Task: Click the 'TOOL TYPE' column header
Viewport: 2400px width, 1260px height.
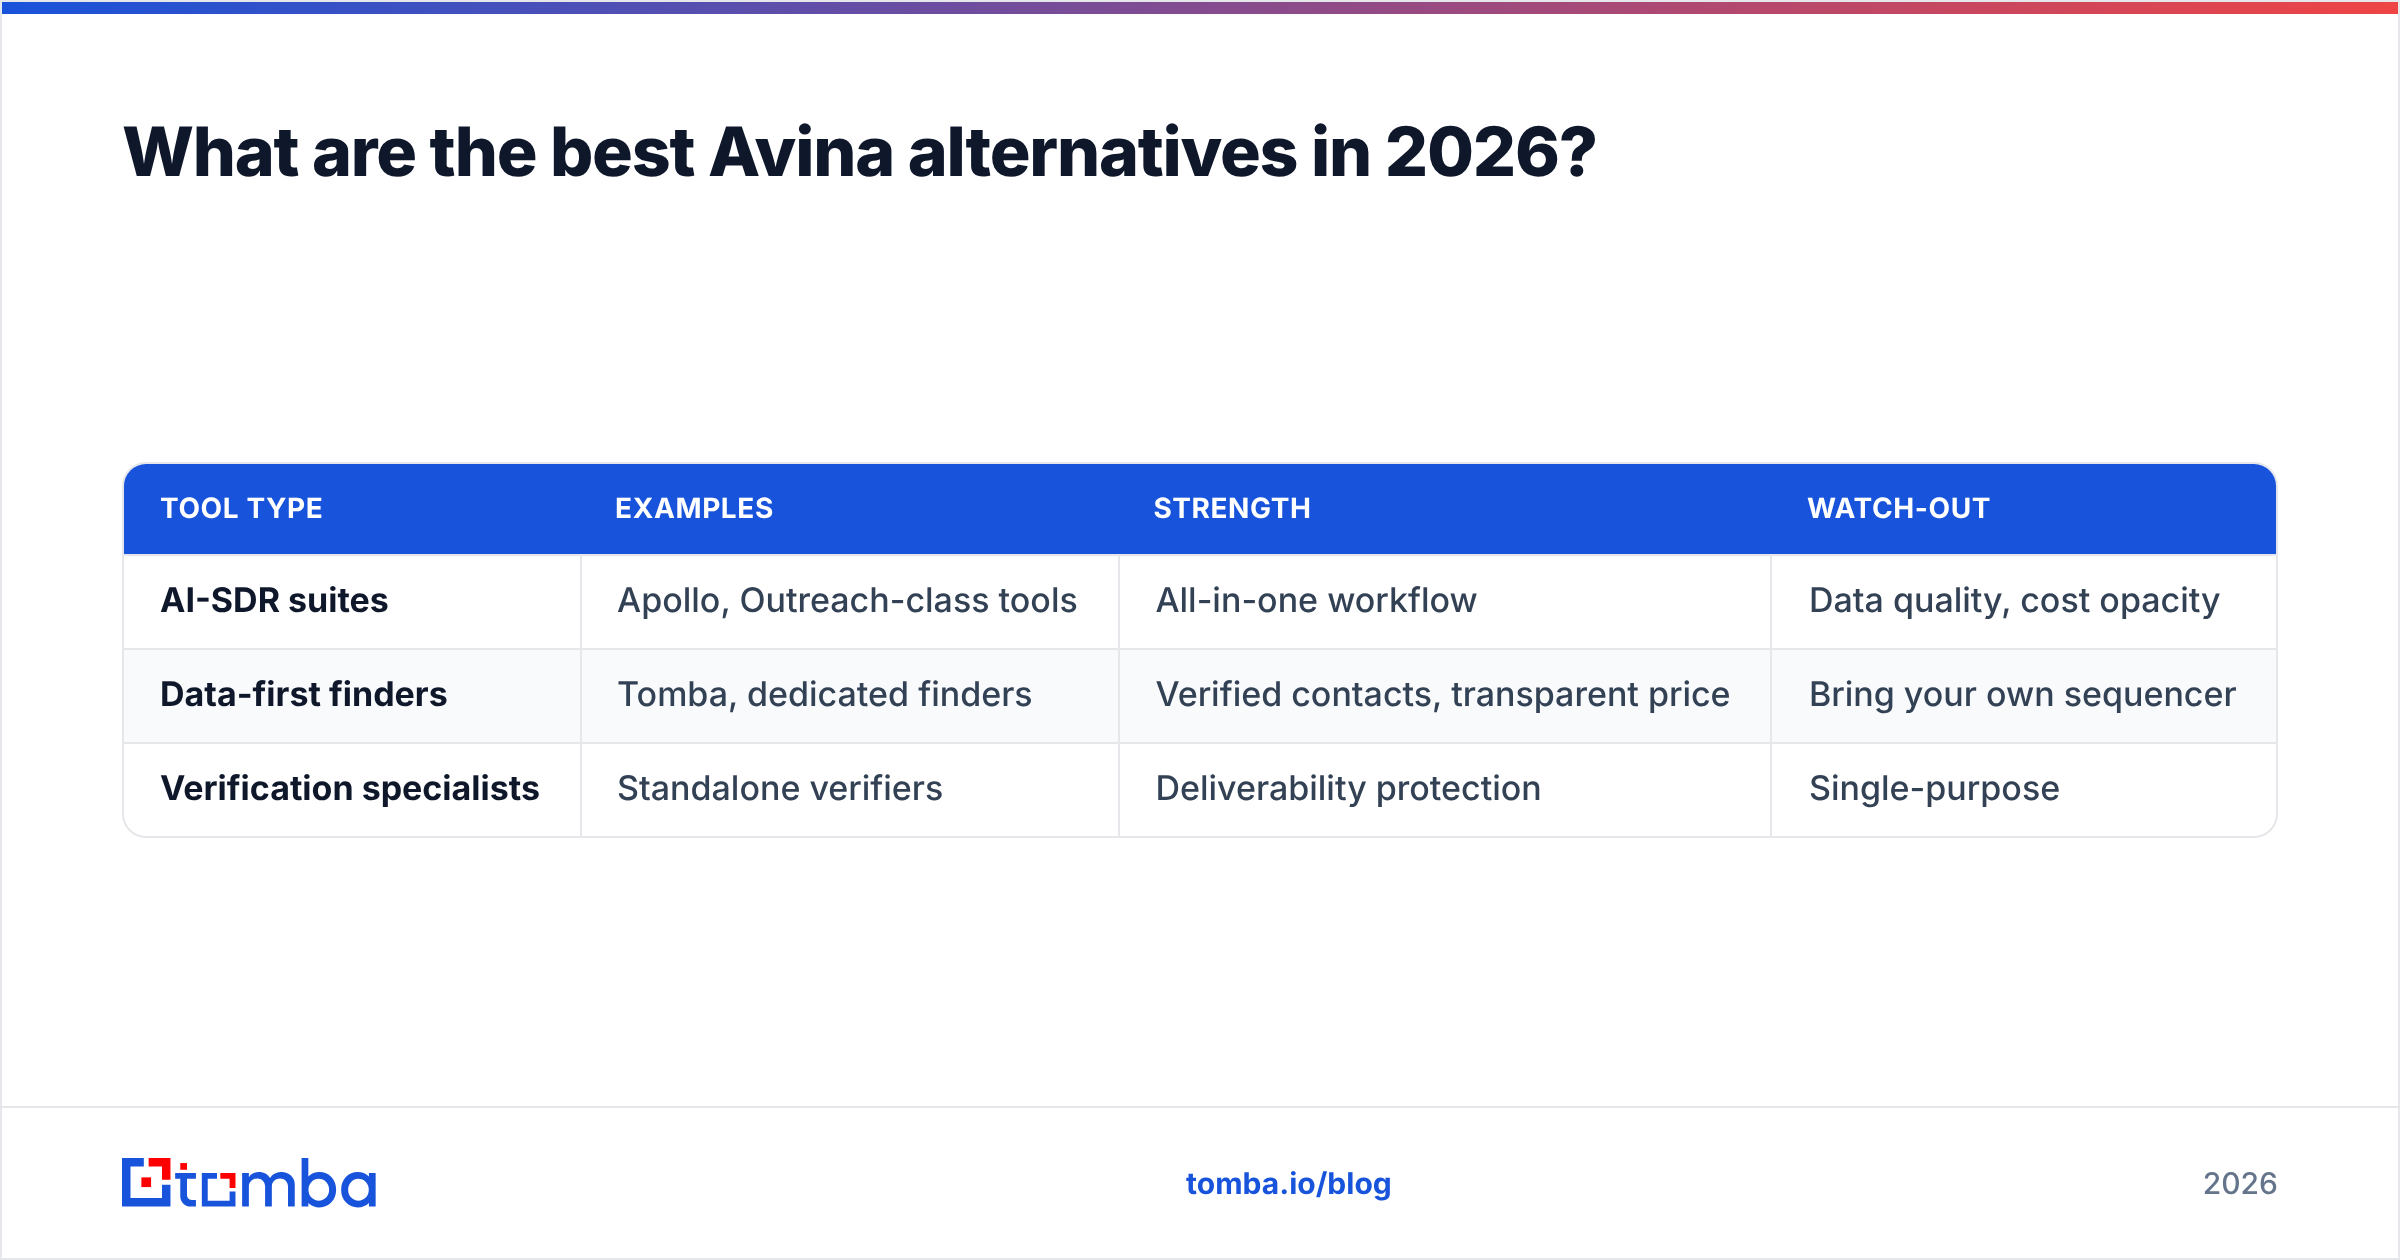Action: (241, 508)
